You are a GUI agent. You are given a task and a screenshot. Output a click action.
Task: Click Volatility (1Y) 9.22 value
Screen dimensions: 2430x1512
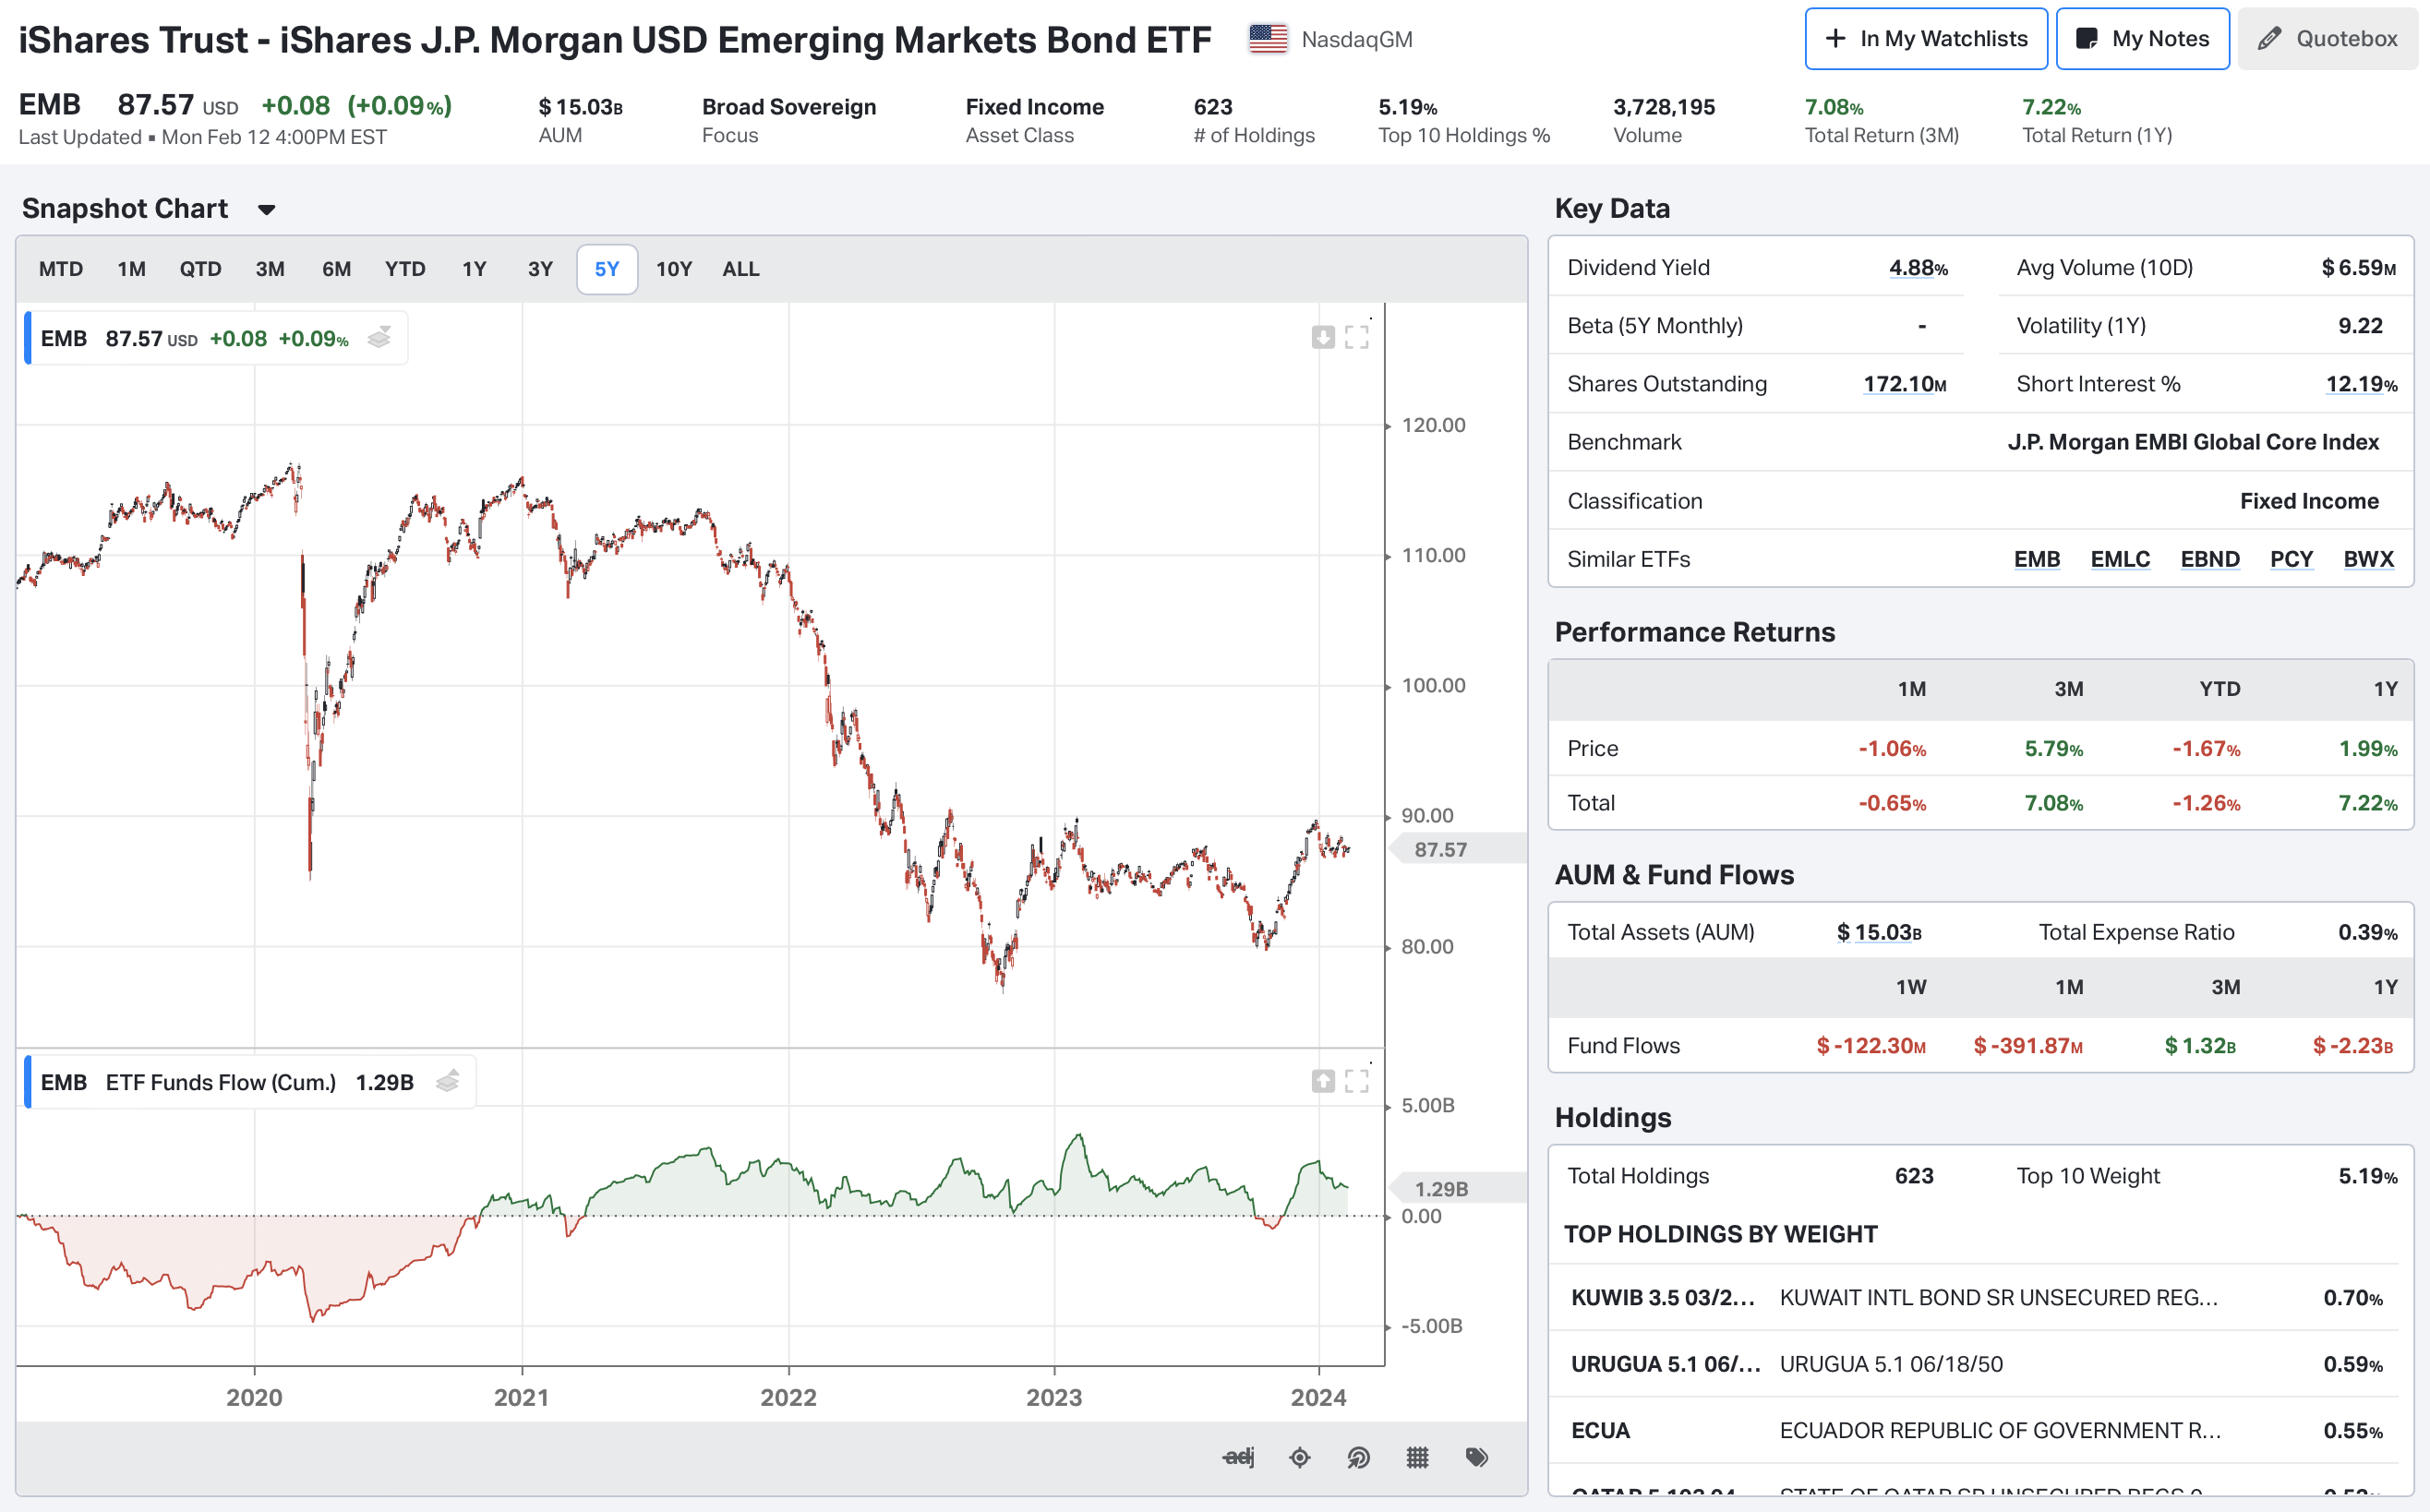point(2360,326)
